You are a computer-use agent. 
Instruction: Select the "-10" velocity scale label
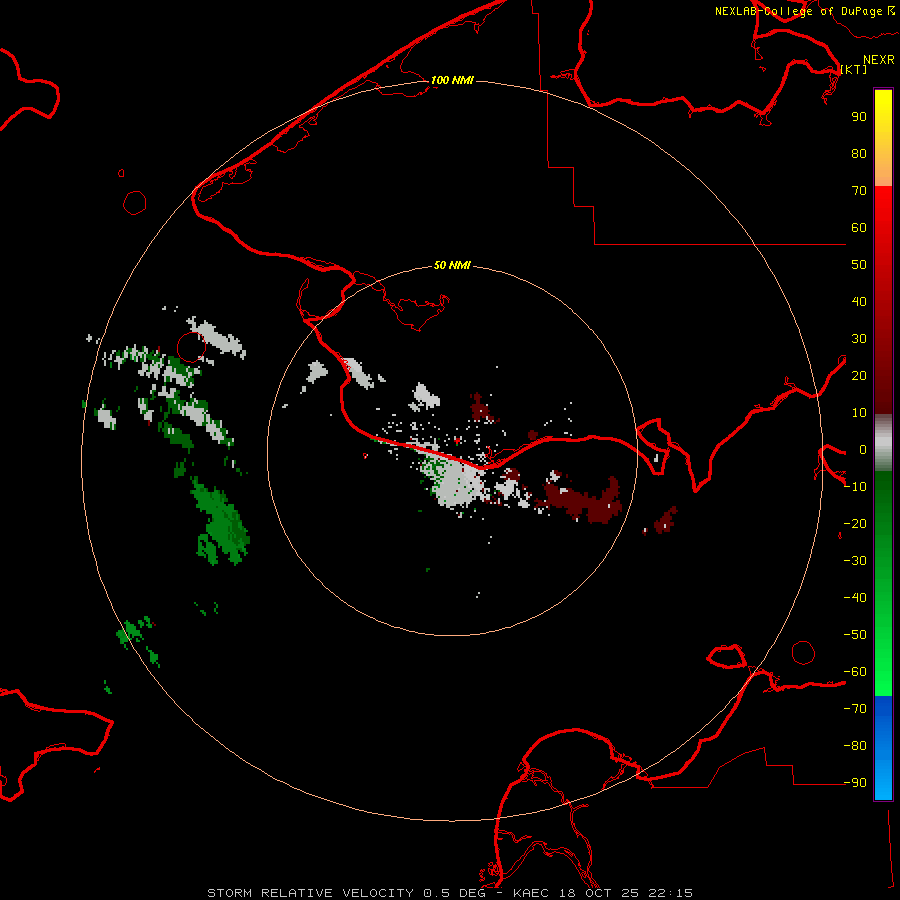tap(855, 487)
